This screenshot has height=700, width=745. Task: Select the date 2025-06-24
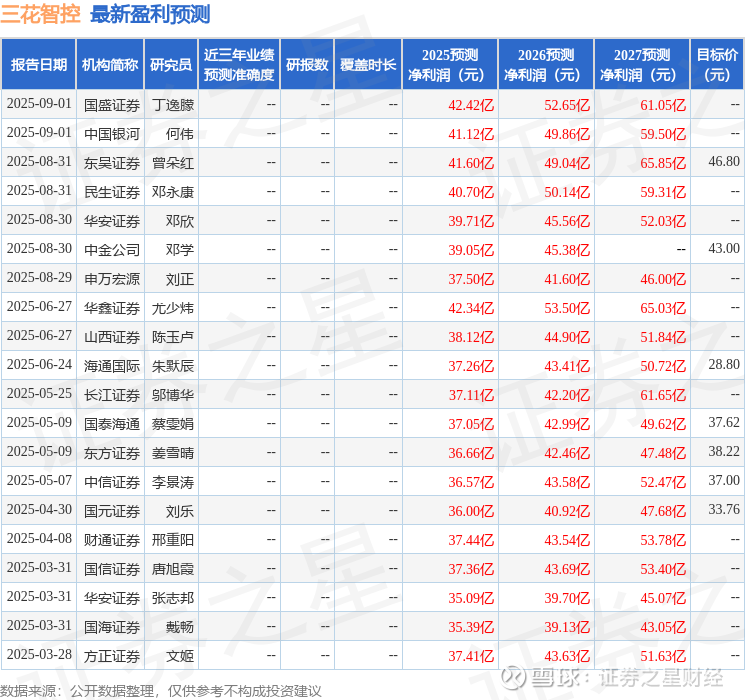pos(39,364)
